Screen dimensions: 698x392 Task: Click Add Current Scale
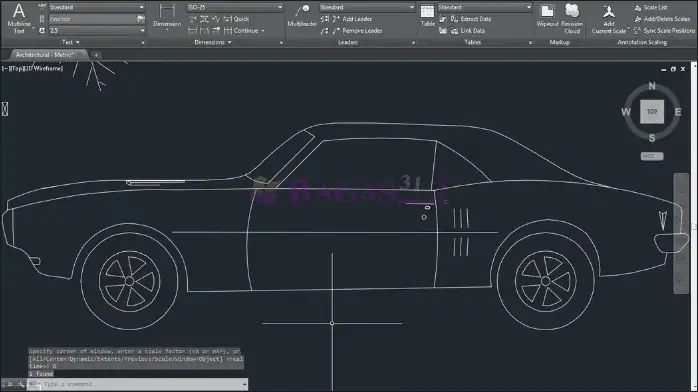tap(609, 19)
